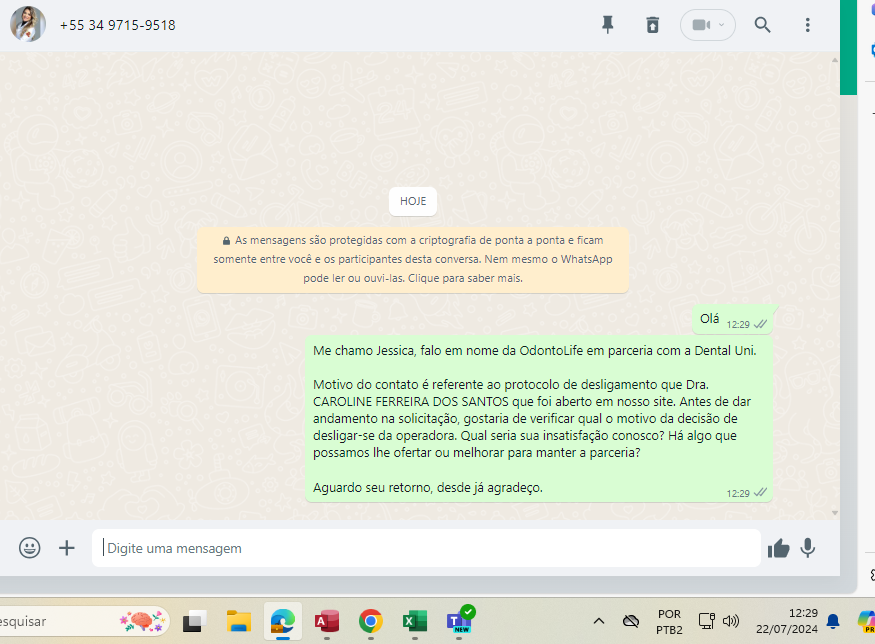This screenshot has height=644, width=875.
Task: Open the three-dot chat menu
Action: pyautogui.click(x=807, y=25)
